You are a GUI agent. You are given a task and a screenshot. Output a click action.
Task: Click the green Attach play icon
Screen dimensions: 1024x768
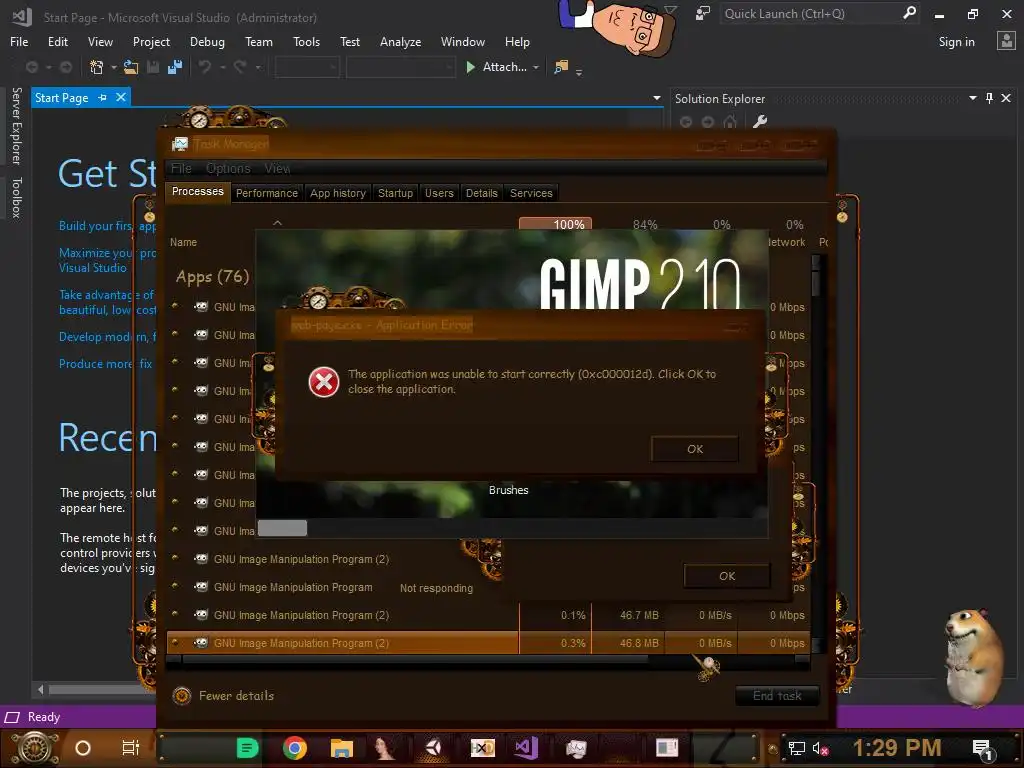[470, 67]
